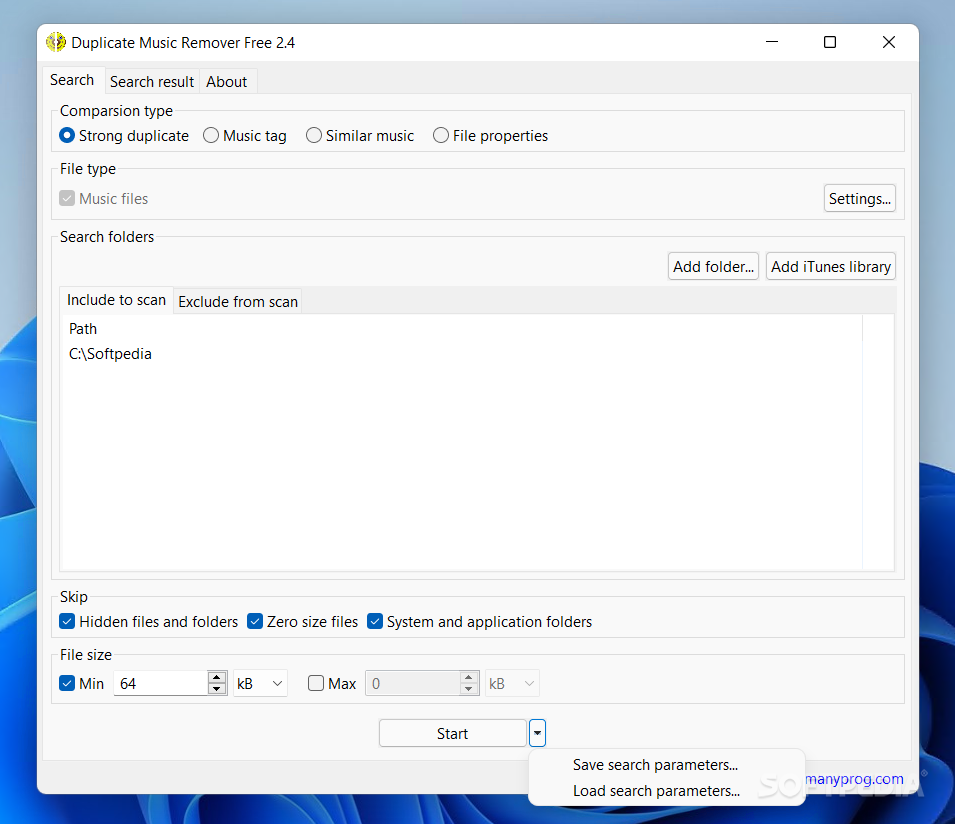Click Add iTunes library button

point(831,267)
